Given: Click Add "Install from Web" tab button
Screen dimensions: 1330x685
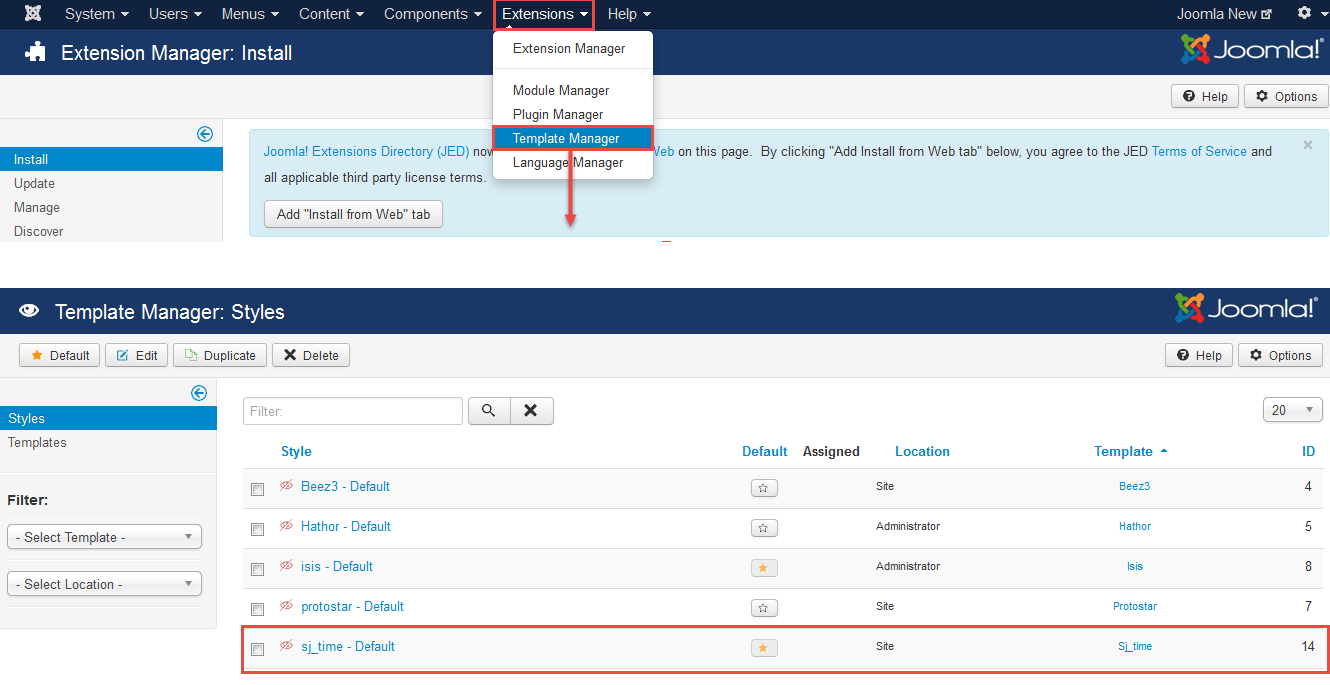Looking at the screenshot, I should click(x=353, y=214).
